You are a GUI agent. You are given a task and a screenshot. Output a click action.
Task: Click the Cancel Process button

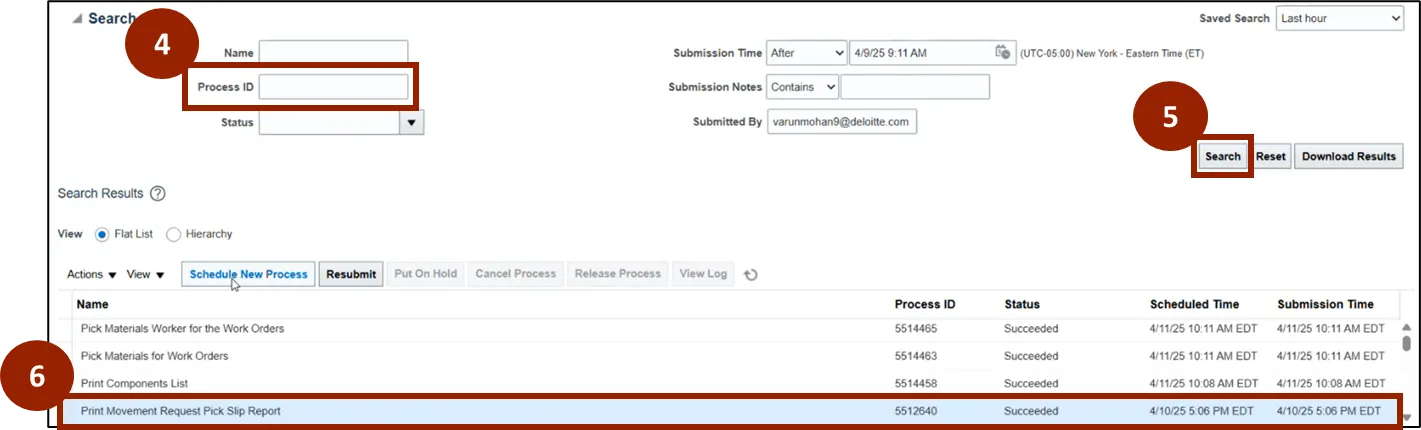pyautogui.click(x=516, y=274)
